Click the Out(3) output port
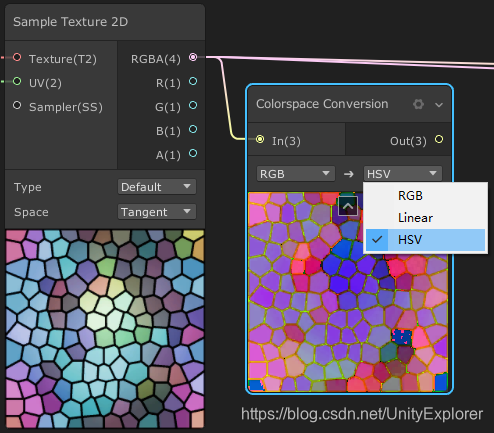 pos(439,139)
